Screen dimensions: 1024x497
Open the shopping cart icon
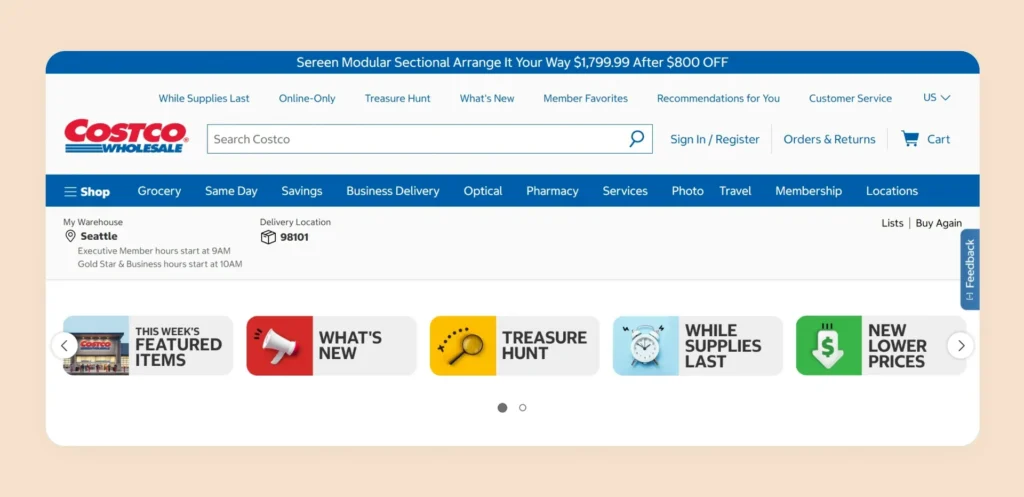(x=910, y=138)
